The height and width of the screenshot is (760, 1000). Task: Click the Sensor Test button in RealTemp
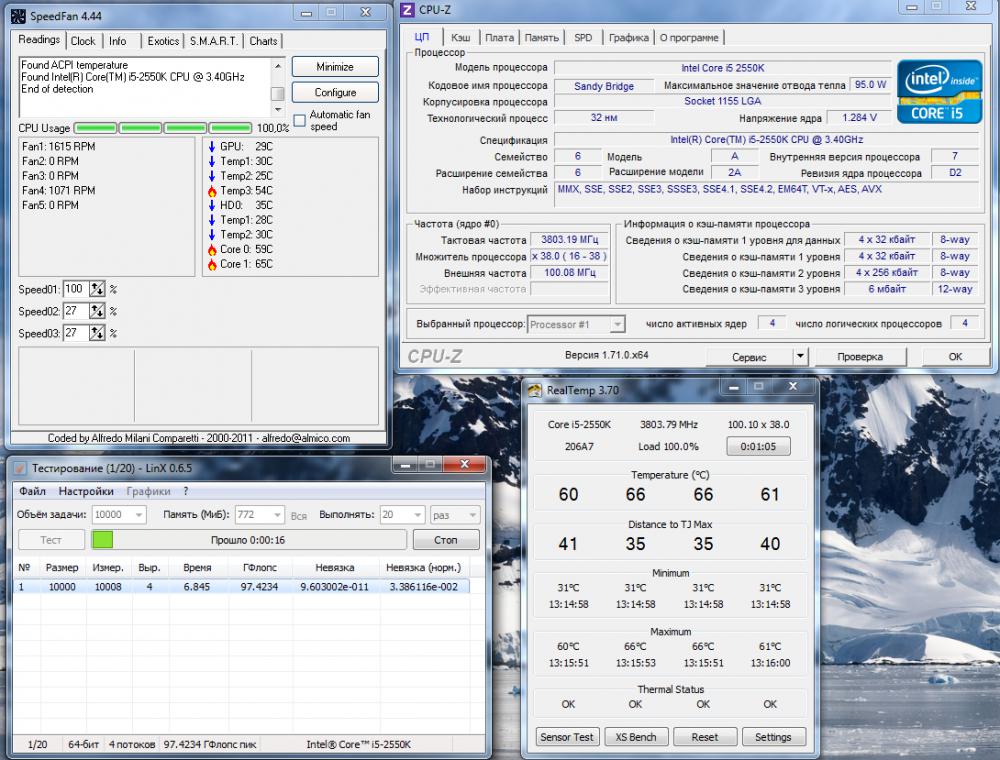pos(566,737)
